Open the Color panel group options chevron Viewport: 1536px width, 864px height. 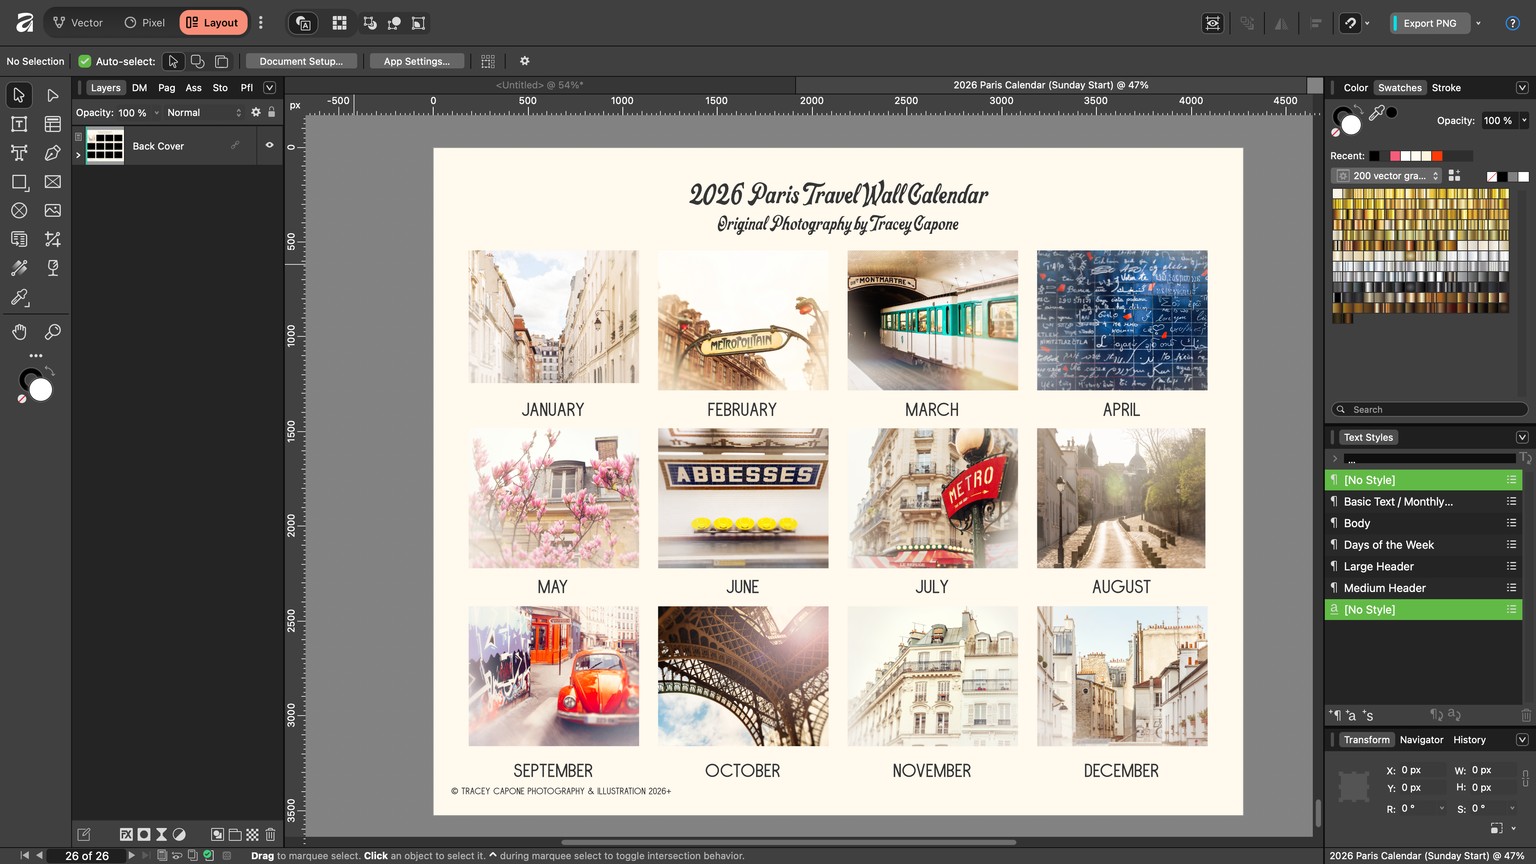pyautogui.click(x=1522, y=88)
